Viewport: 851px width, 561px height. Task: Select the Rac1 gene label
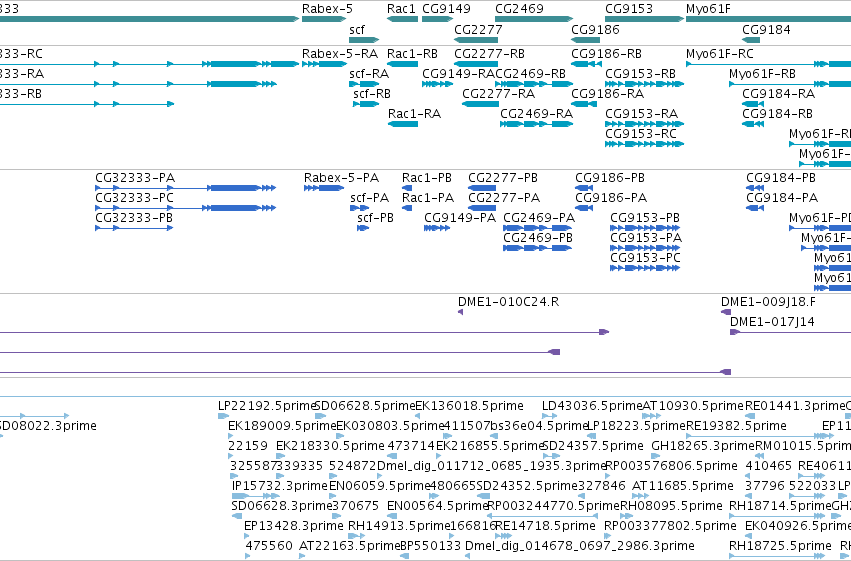coord(401,9)
